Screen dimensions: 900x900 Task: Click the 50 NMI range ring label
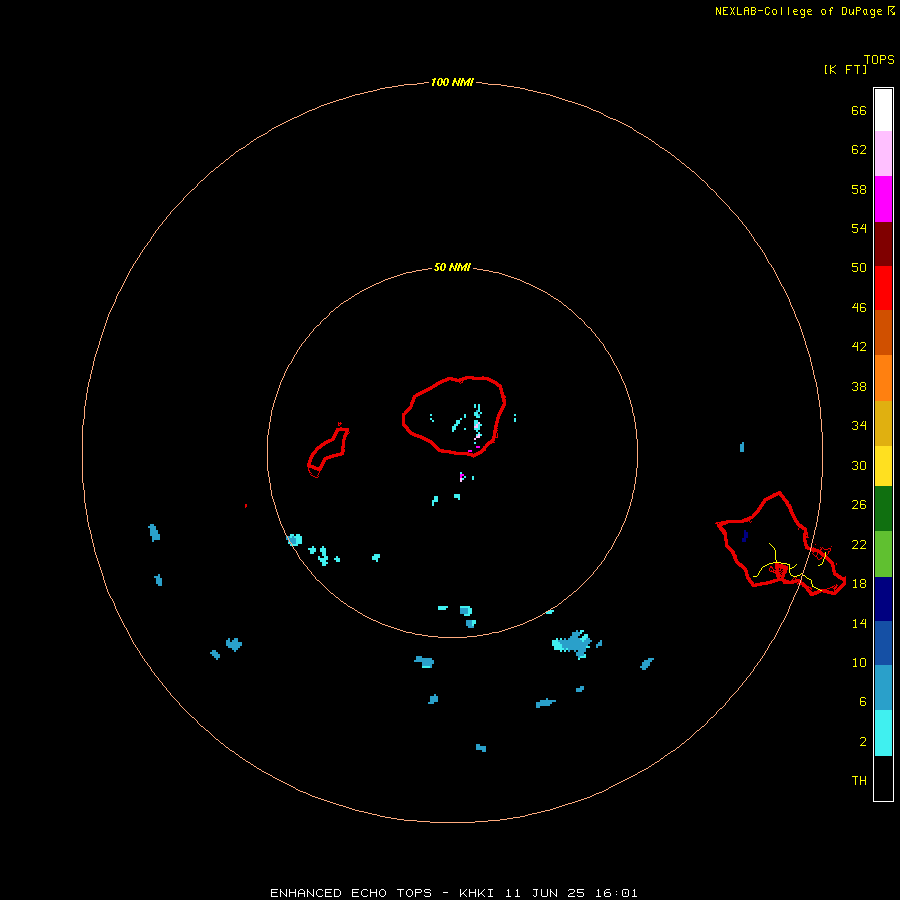(x=452, y=267)
